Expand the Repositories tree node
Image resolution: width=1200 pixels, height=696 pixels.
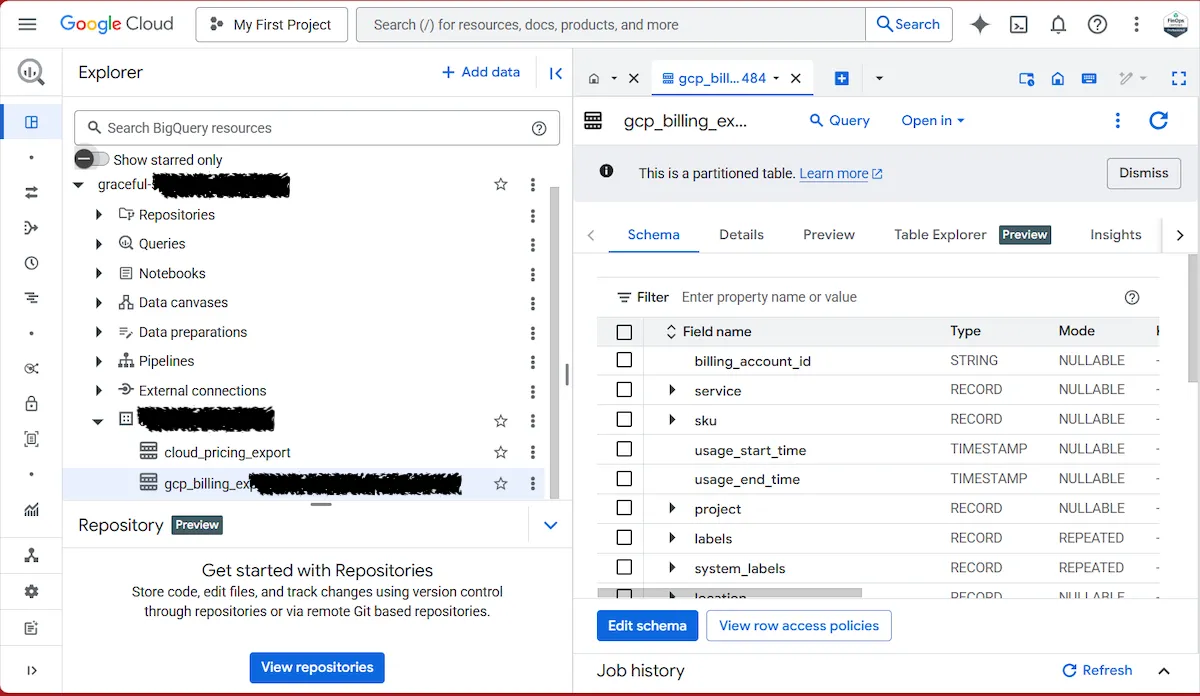pyautogui.click(x=98, y=214)
